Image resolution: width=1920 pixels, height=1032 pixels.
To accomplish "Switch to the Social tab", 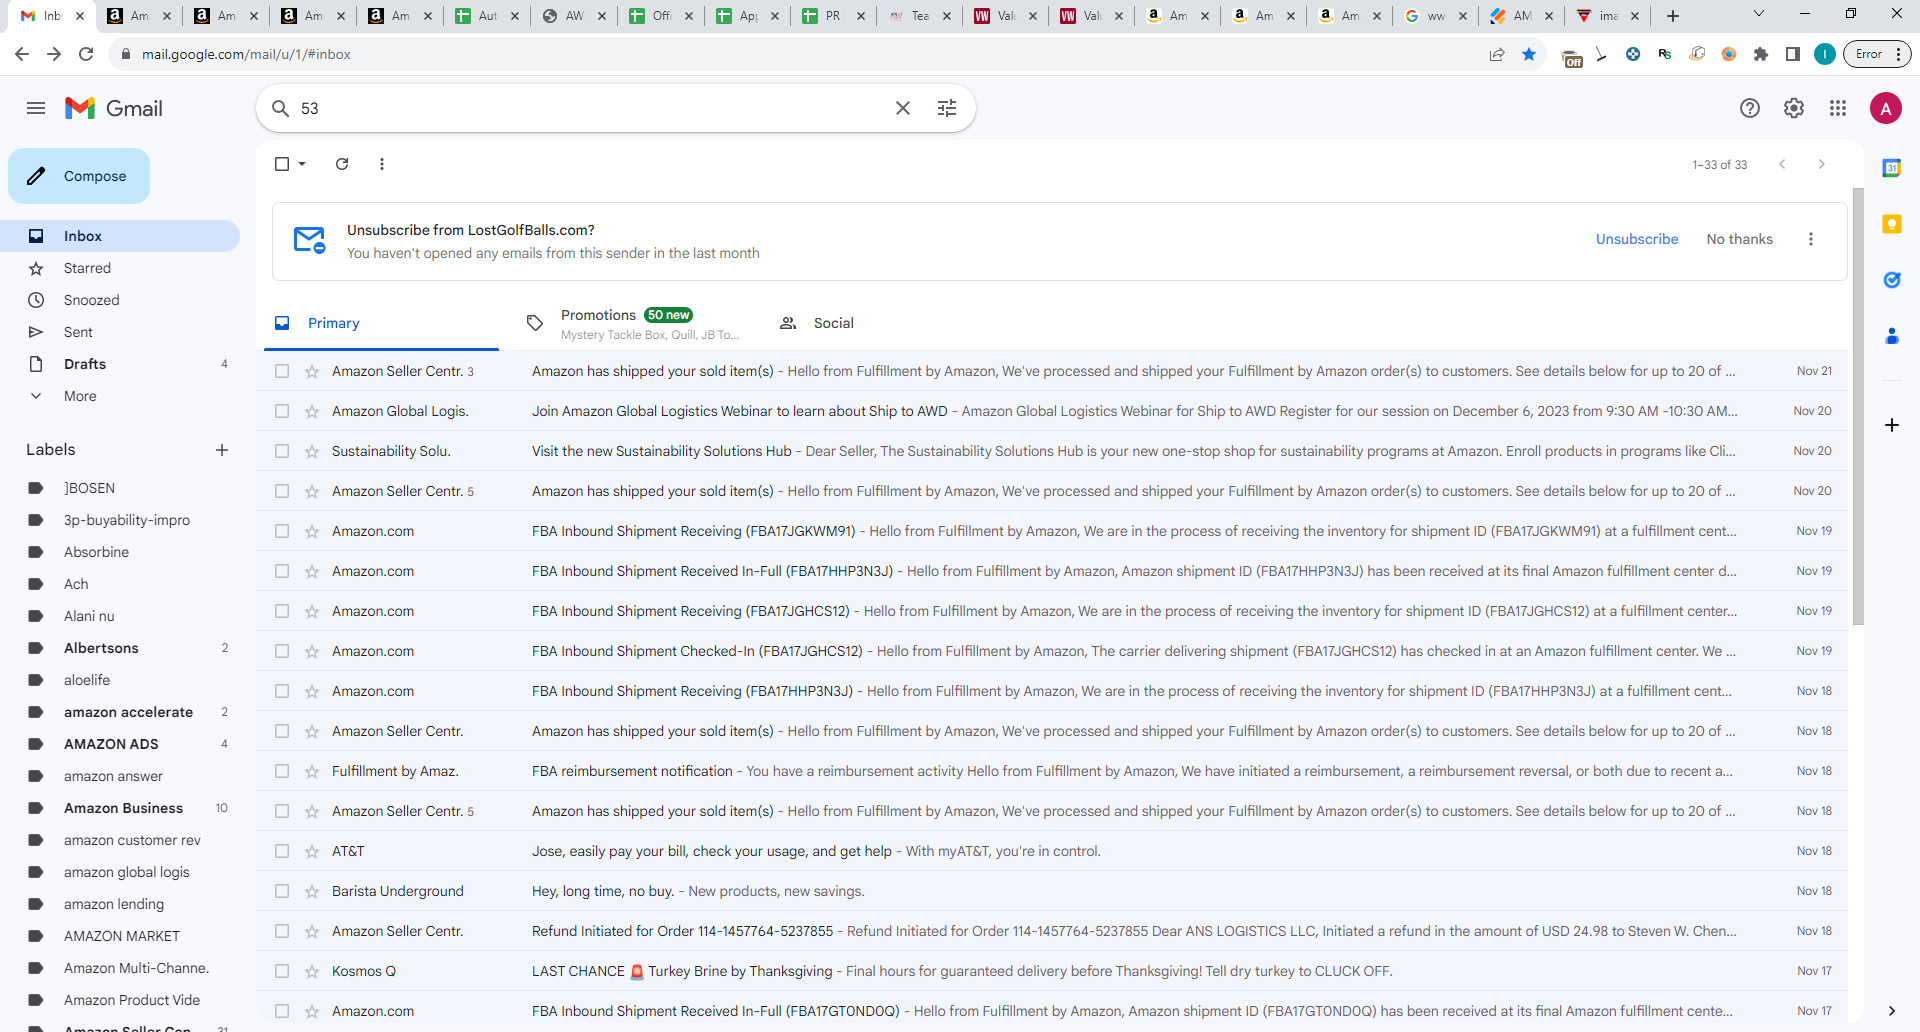I will pos(884,323).
